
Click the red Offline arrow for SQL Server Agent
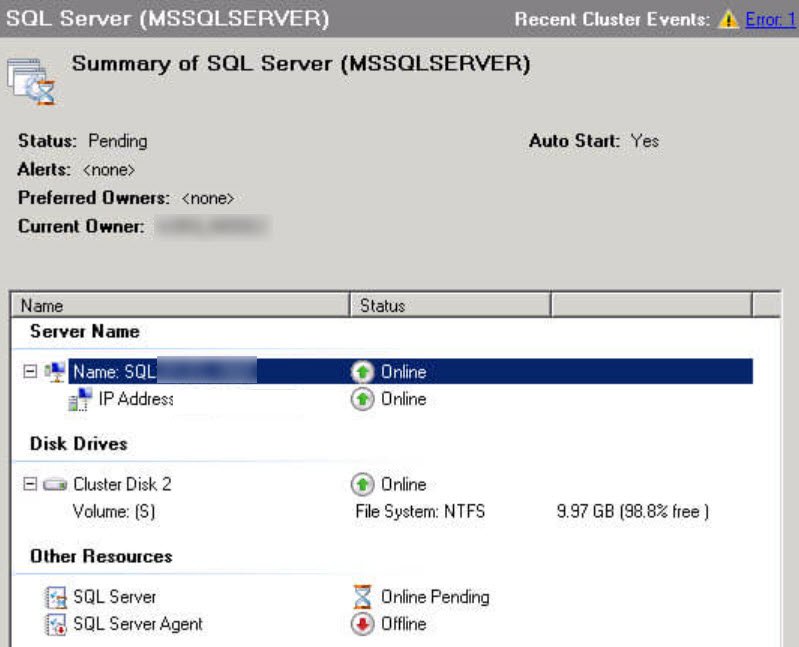(362, 624)
